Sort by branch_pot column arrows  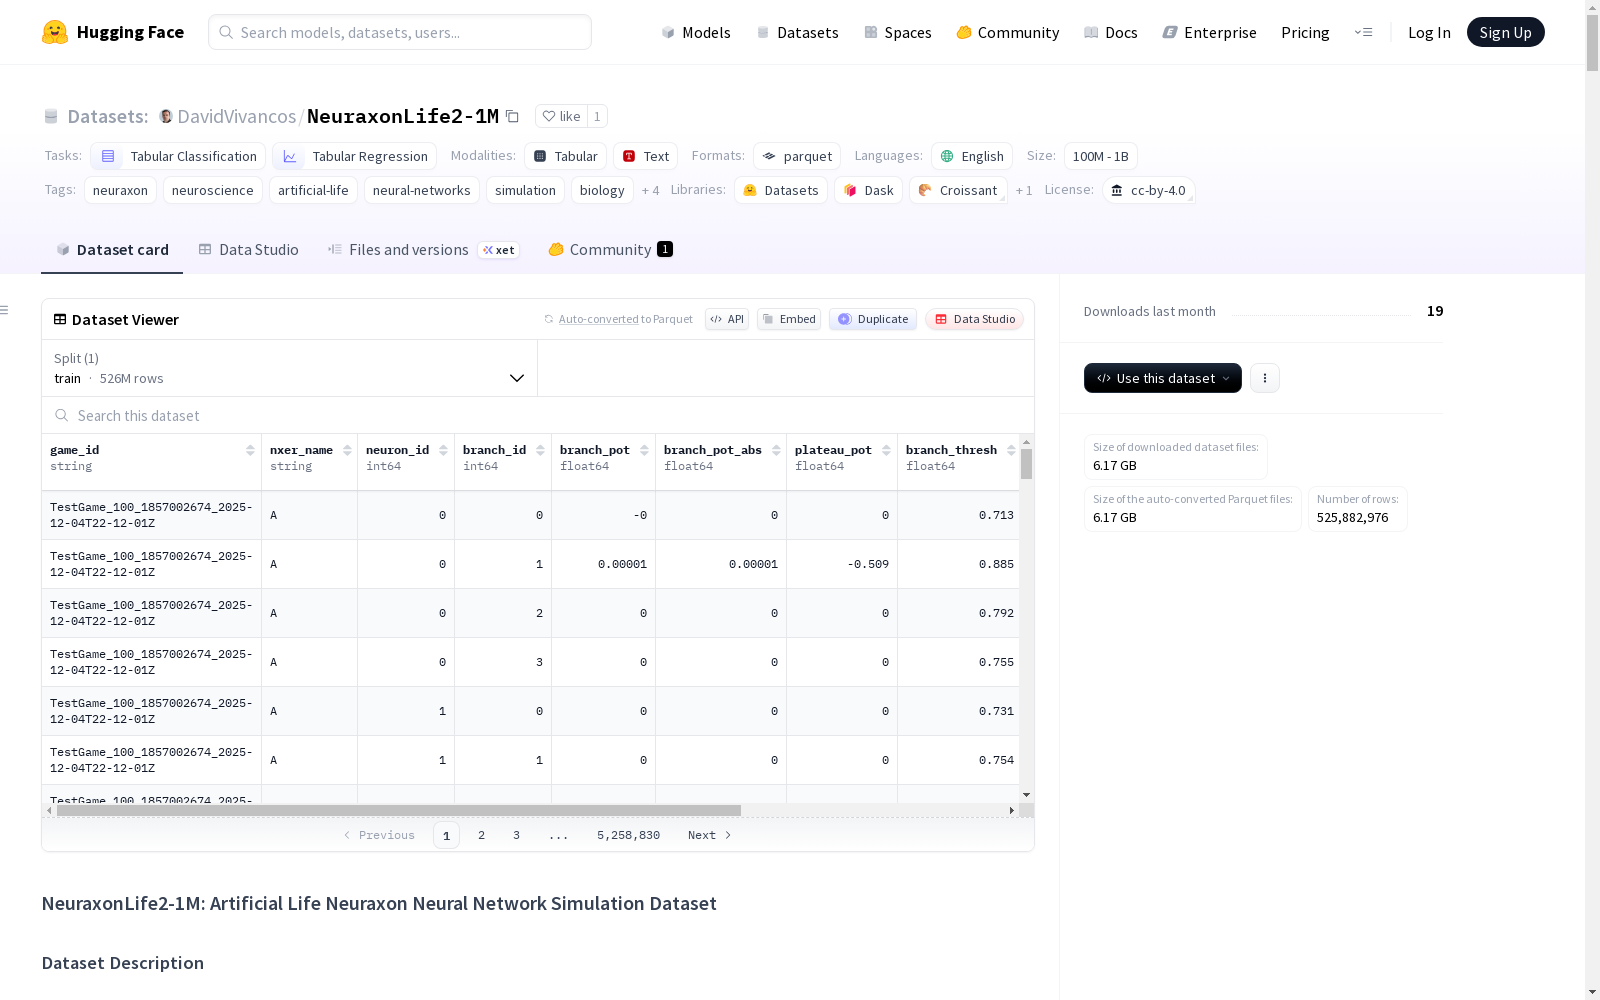[644, 450]
